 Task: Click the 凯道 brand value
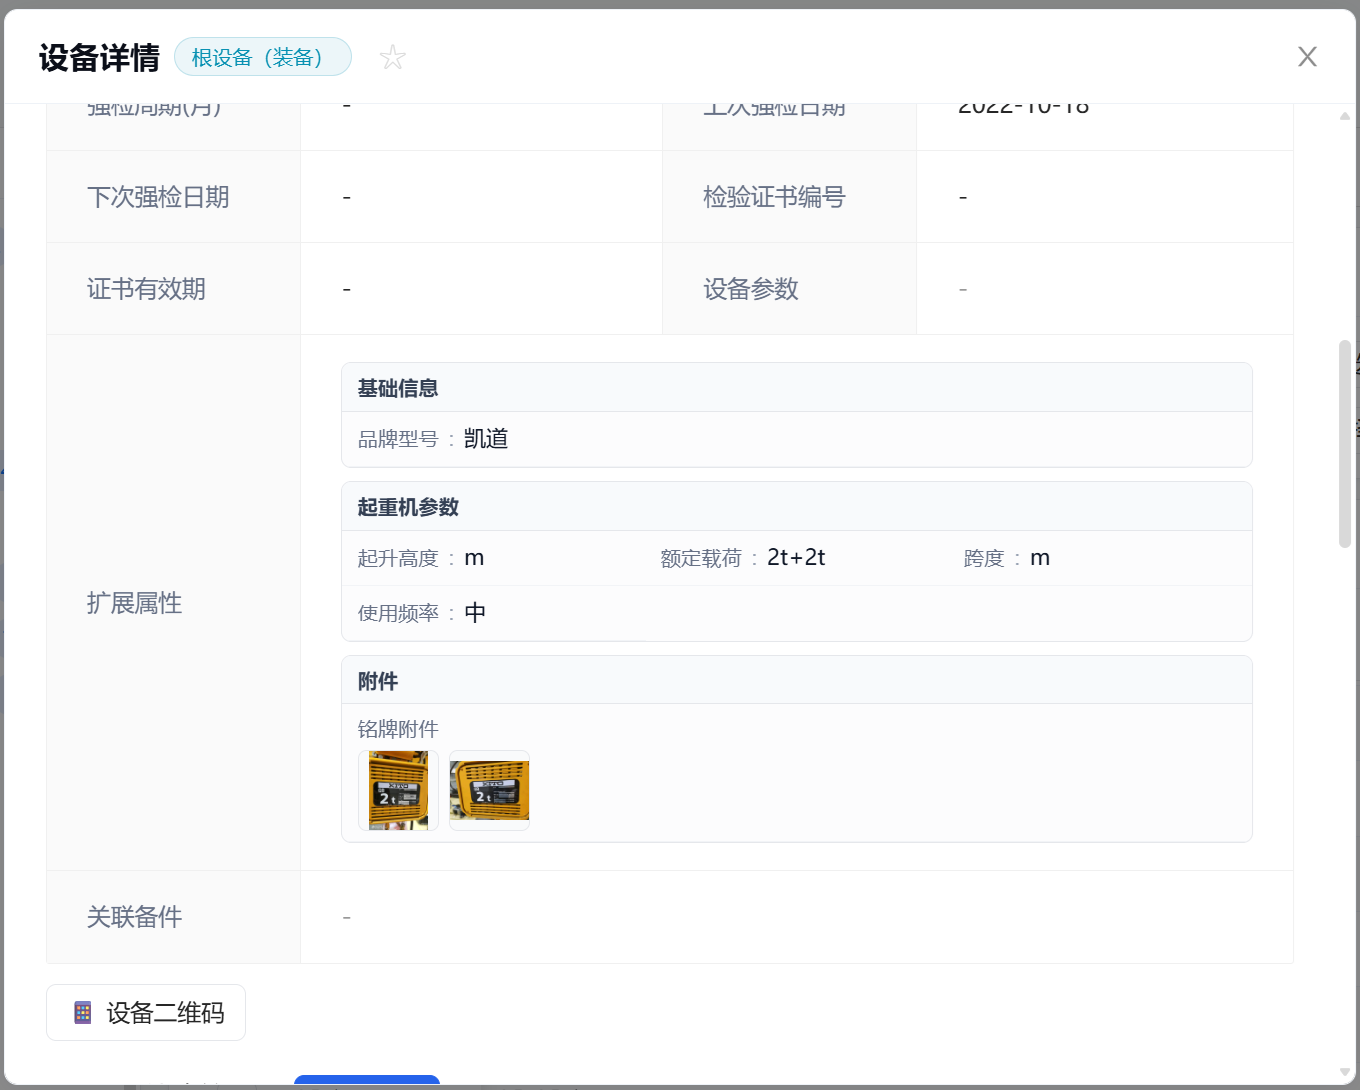(486, 439)
